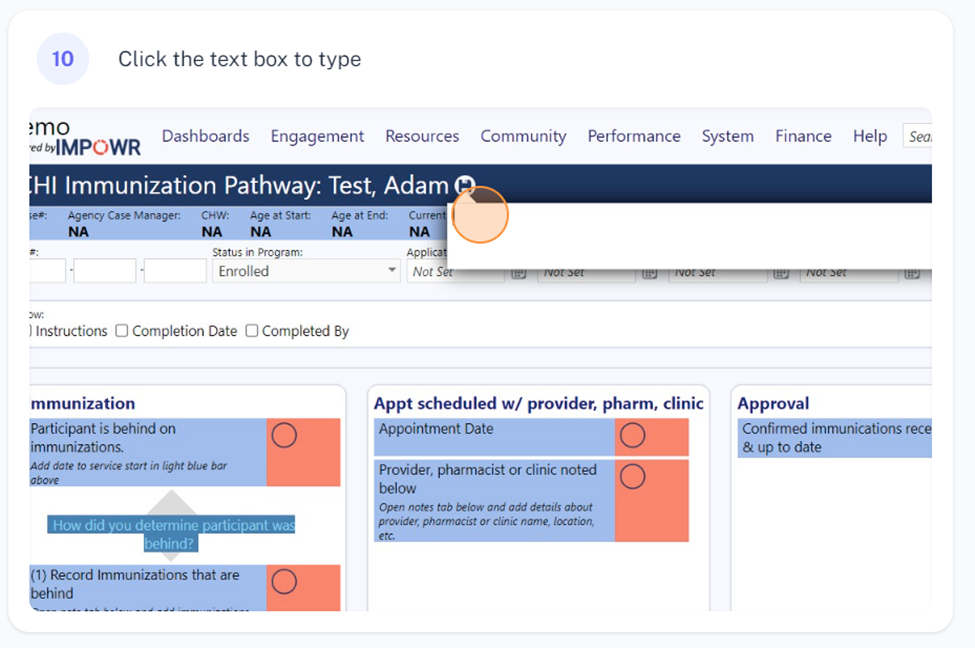Viewport: 975px width, 648px height.
Task: Click the last number segment input box
Action: (175, 271)
